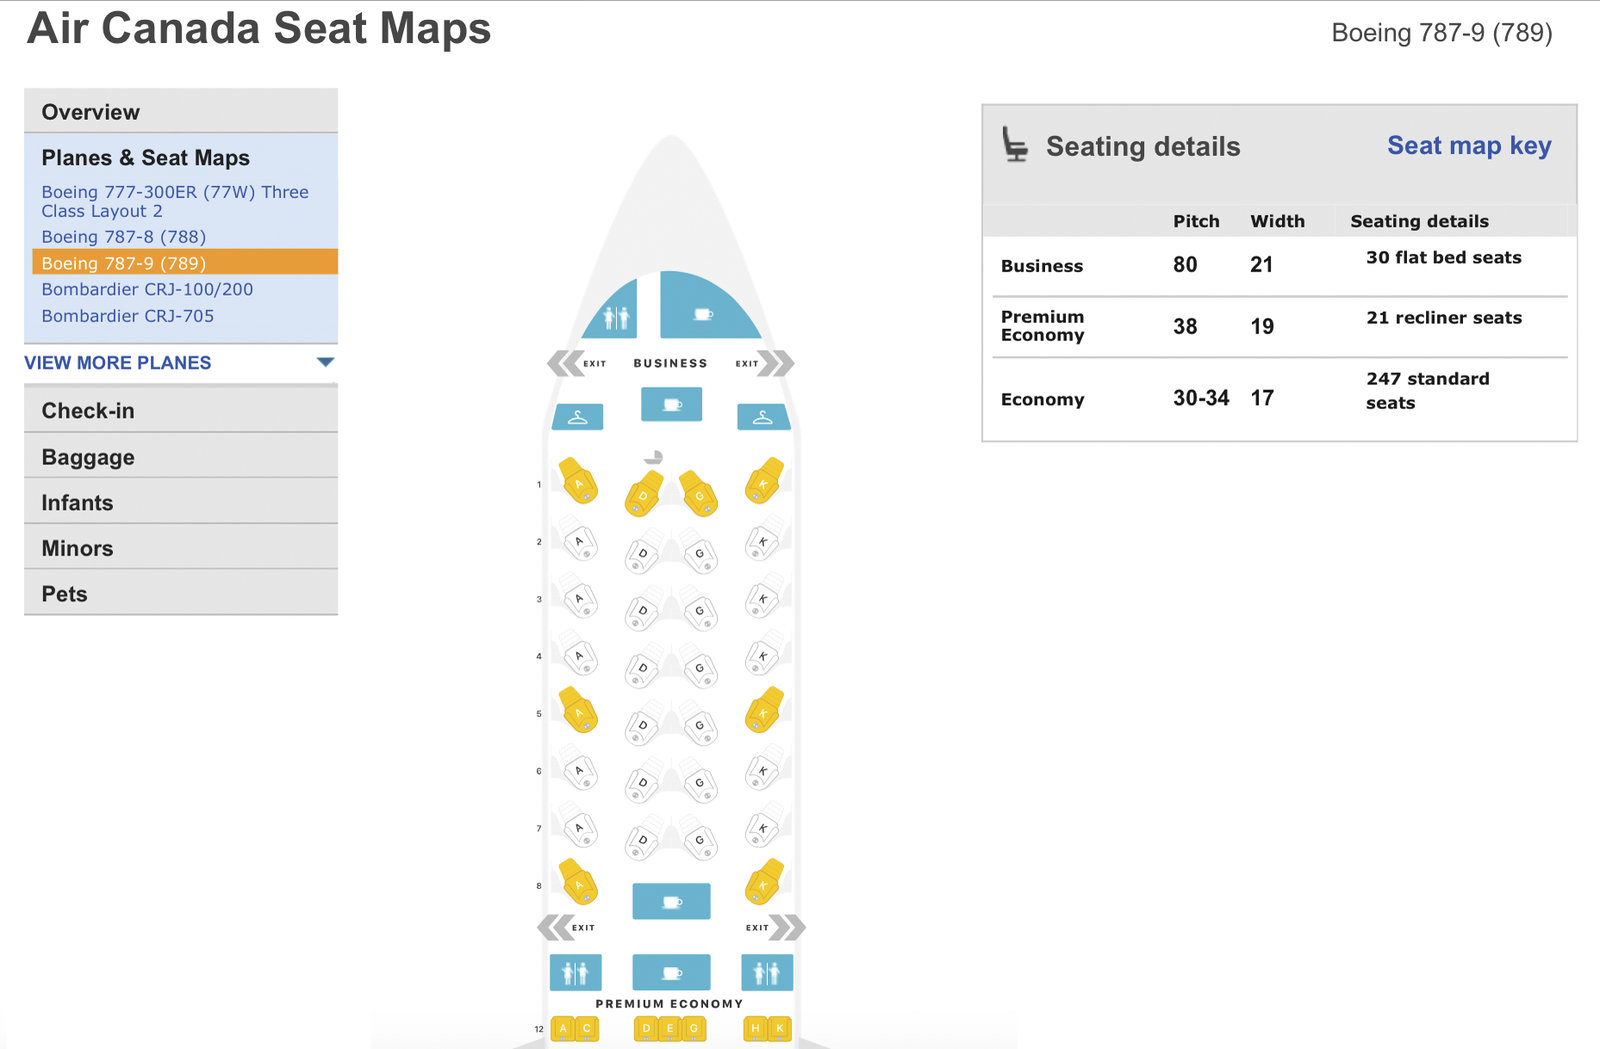The width and height of the screenshot is (1600, 1049).
Task: Click the seat icon beside Seating details heading
Action: [x=1016, y=146]
